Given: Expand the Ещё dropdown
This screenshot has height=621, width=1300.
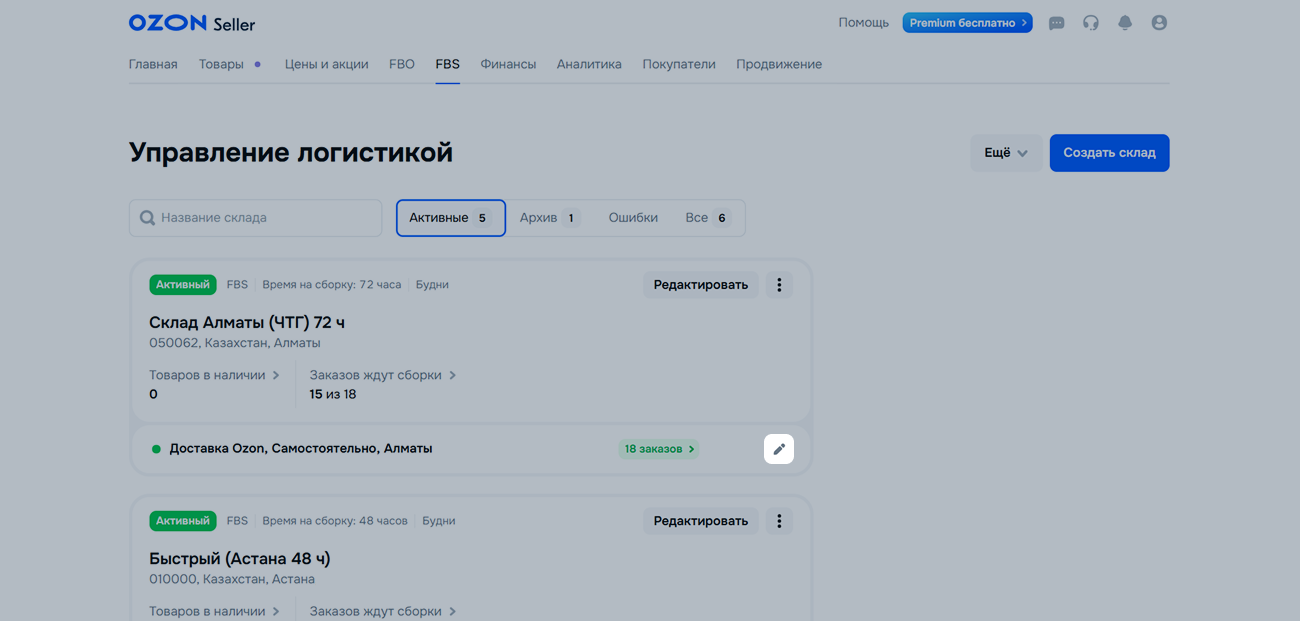Looking at the screenshot, I should point(1005,153).
